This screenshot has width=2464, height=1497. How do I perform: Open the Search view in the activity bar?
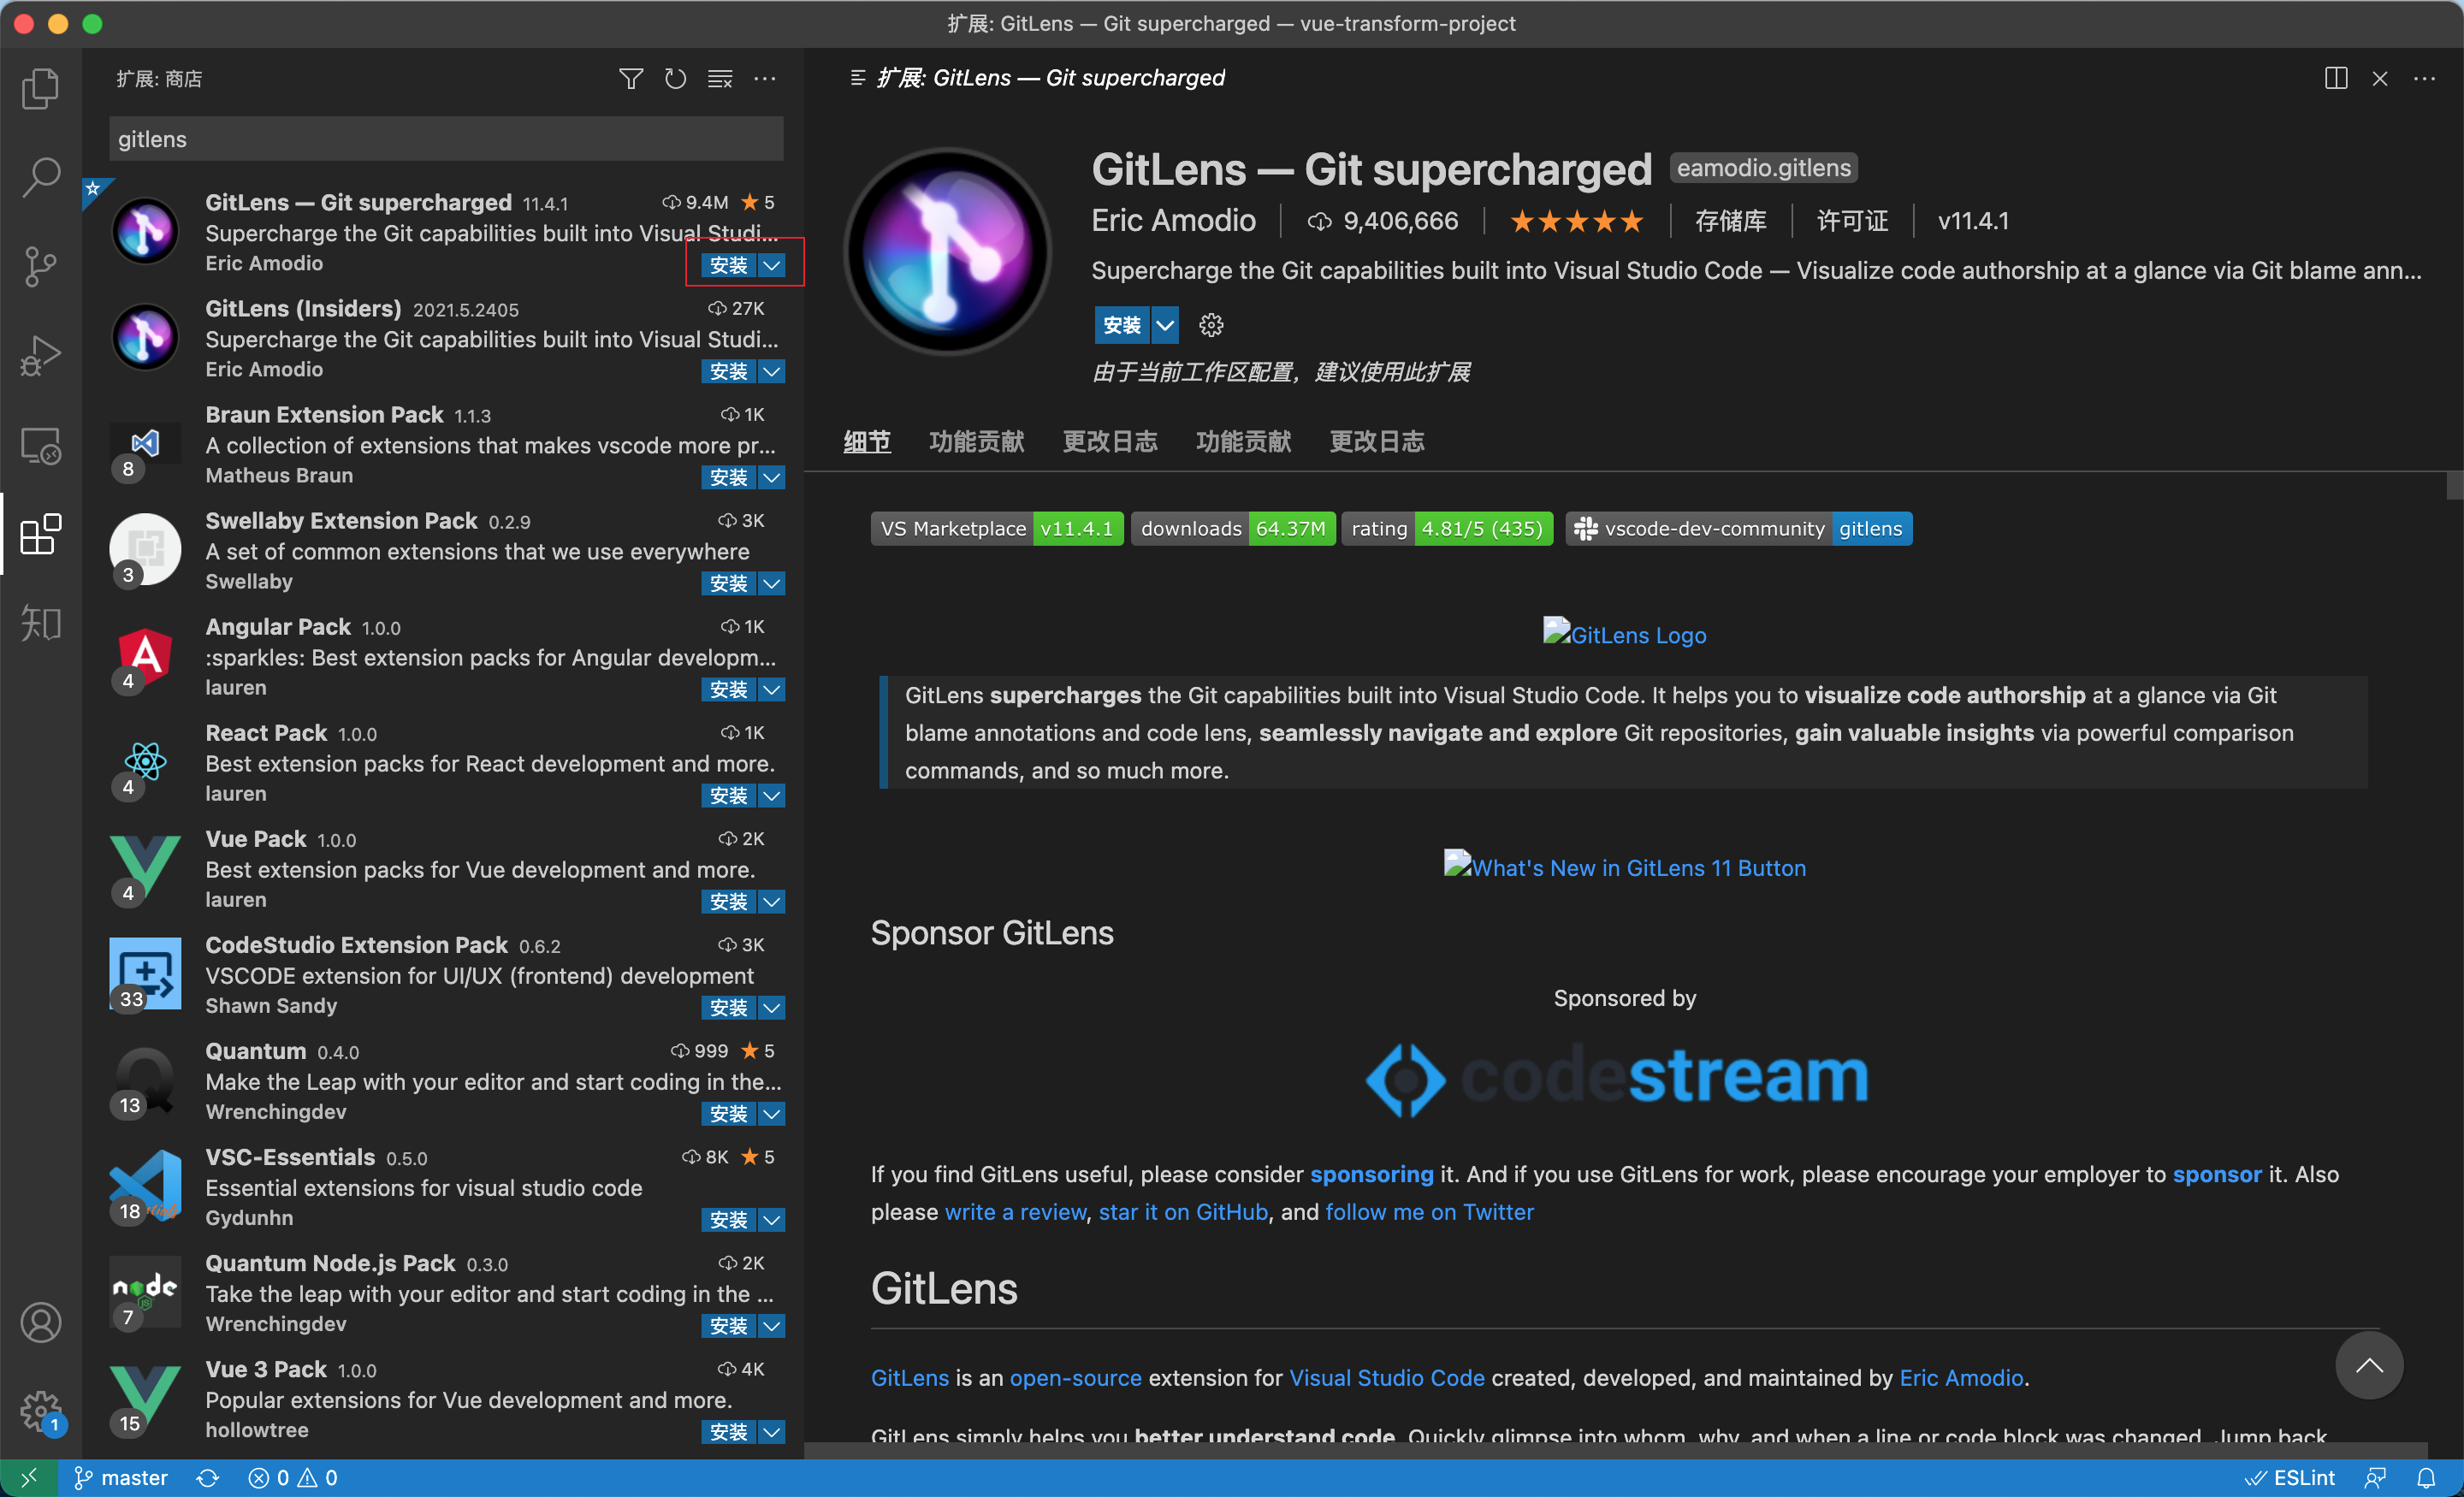coord(40,177)
